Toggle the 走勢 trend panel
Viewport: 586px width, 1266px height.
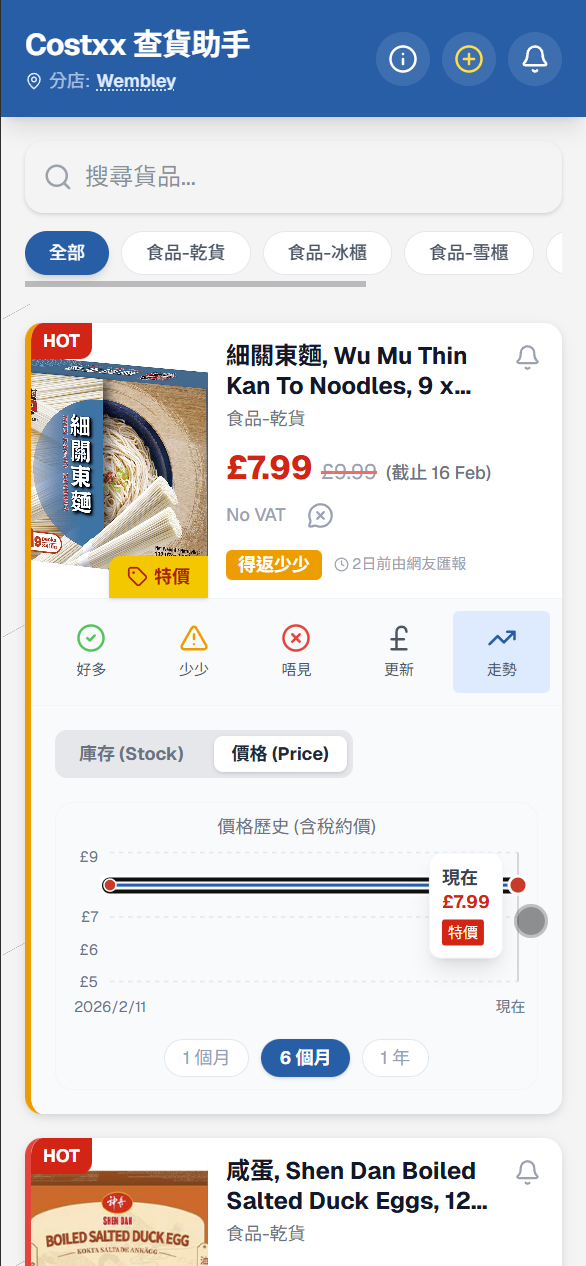click(x=501, y=651)
